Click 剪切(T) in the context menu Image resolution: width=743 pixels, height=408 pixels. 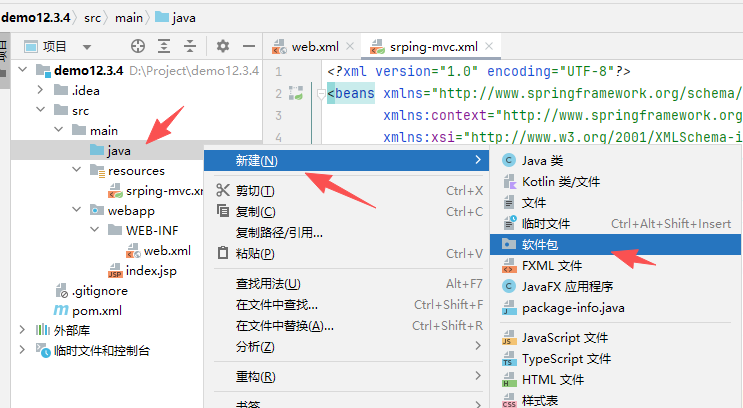(255, 191)
